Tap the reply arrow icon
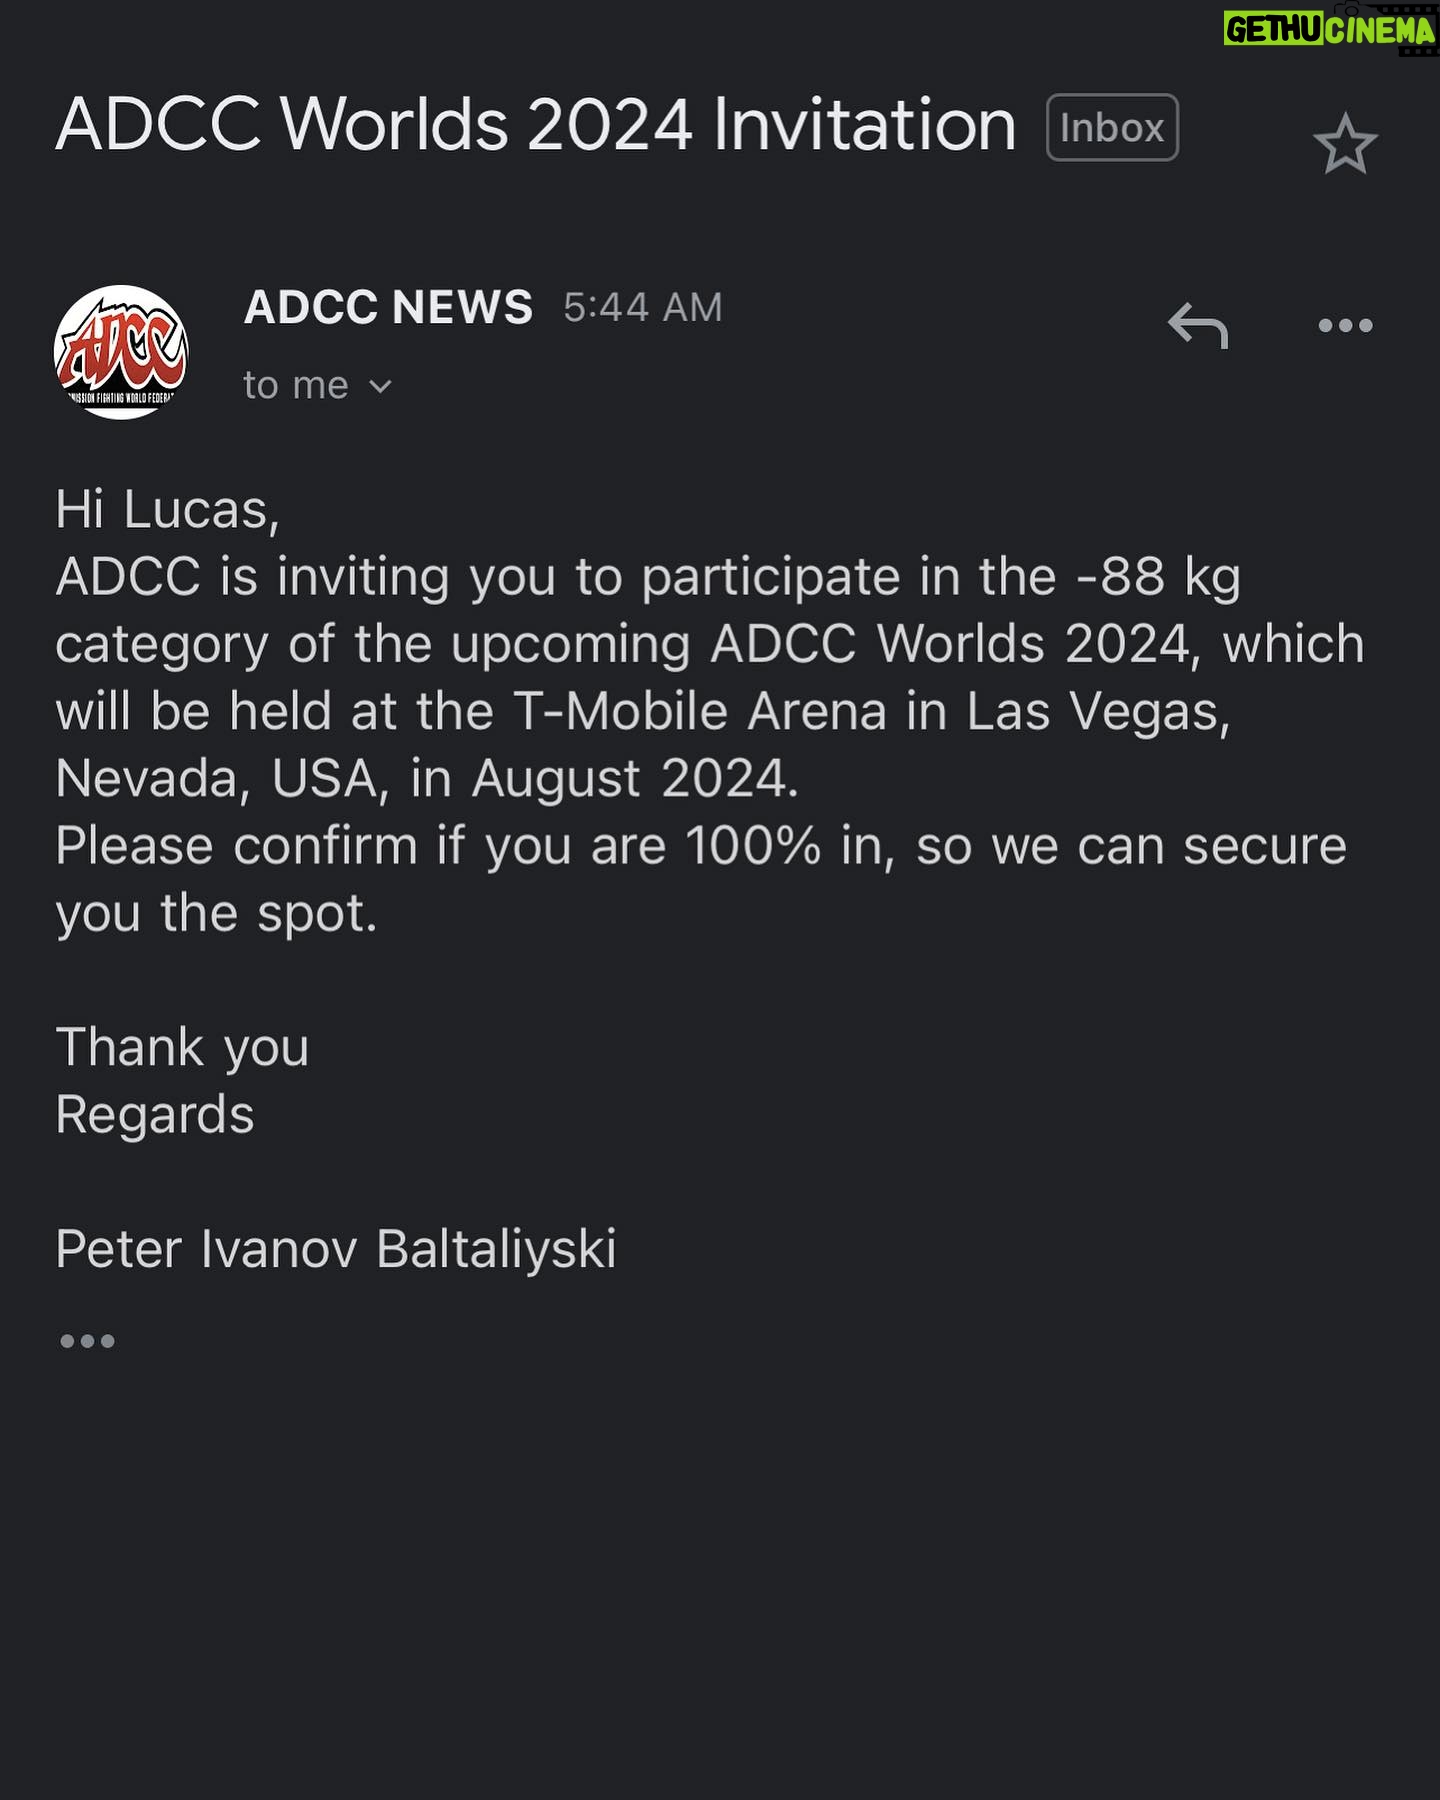 pos(1198,325)
